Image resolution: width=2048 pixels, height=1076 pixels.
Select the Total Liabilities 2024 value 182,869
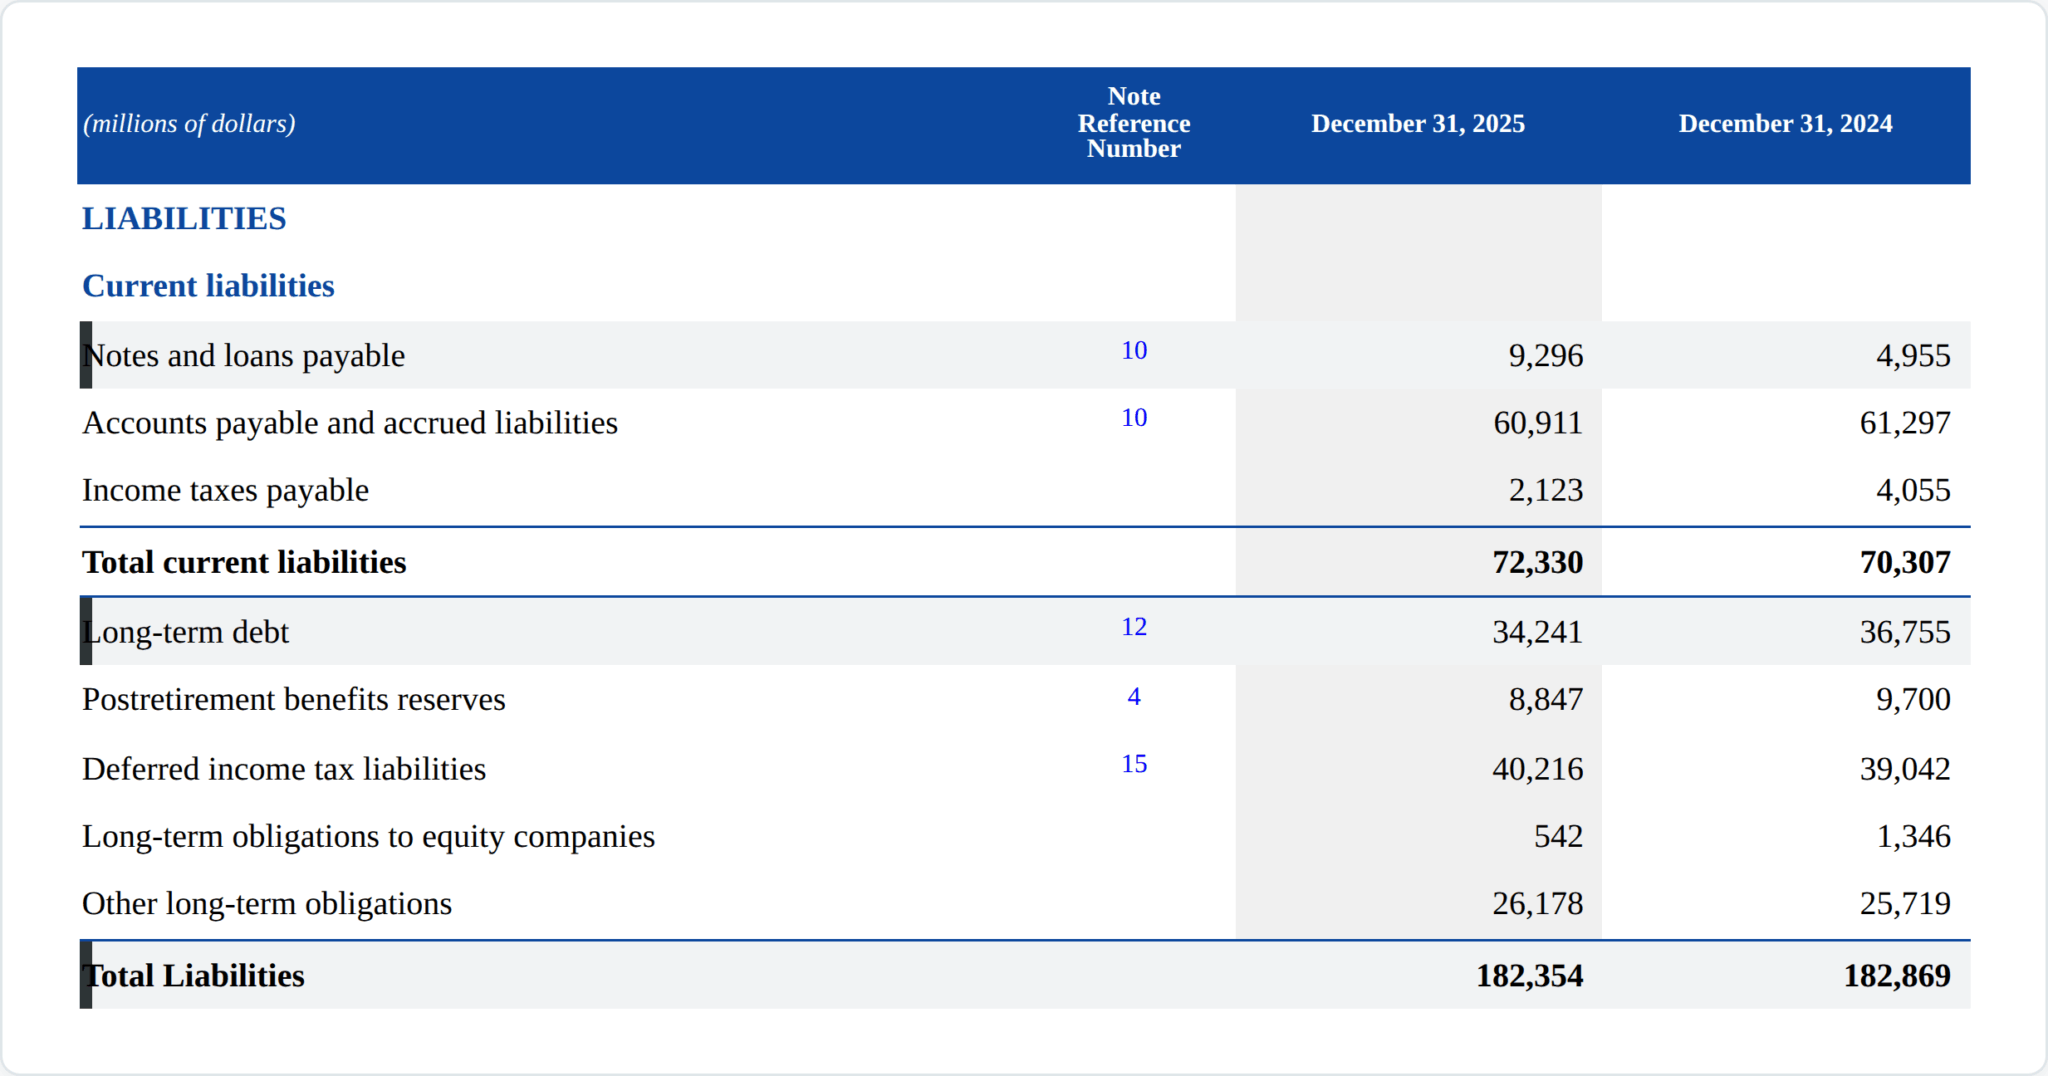tap(1897, 975)
